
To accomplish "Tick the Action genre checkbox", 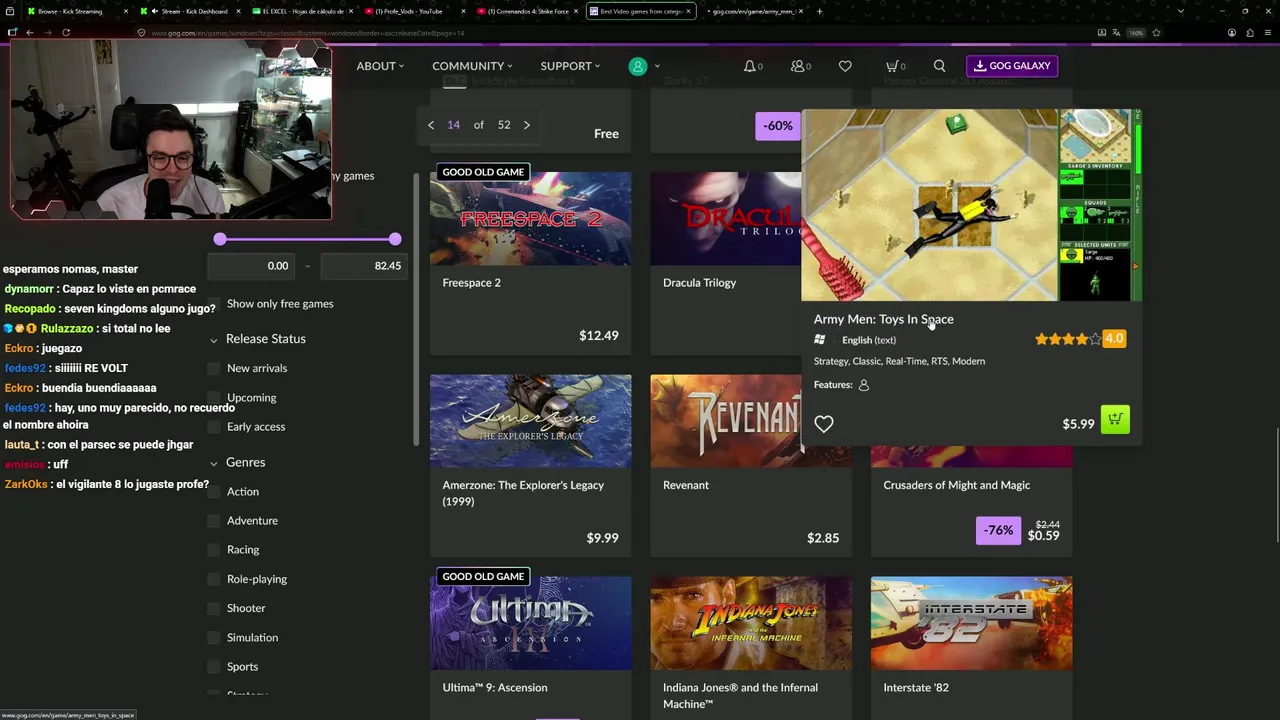I will pos(214,492).
